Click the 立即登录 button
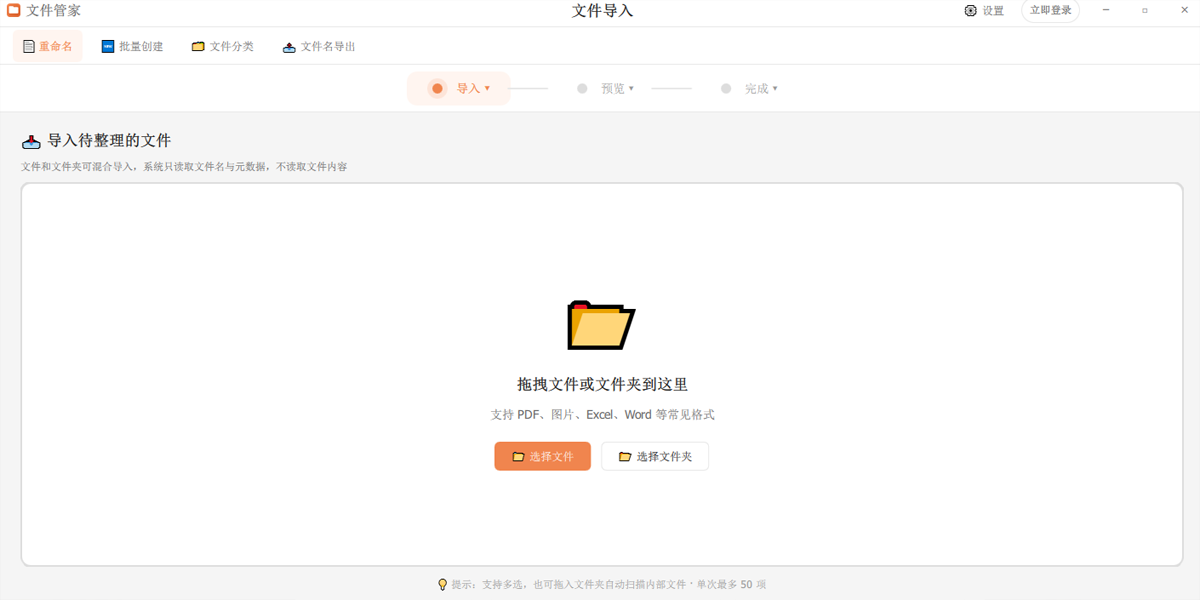Image resolution: width=1200 pixels, height=600 pixels. point(1050,11)
